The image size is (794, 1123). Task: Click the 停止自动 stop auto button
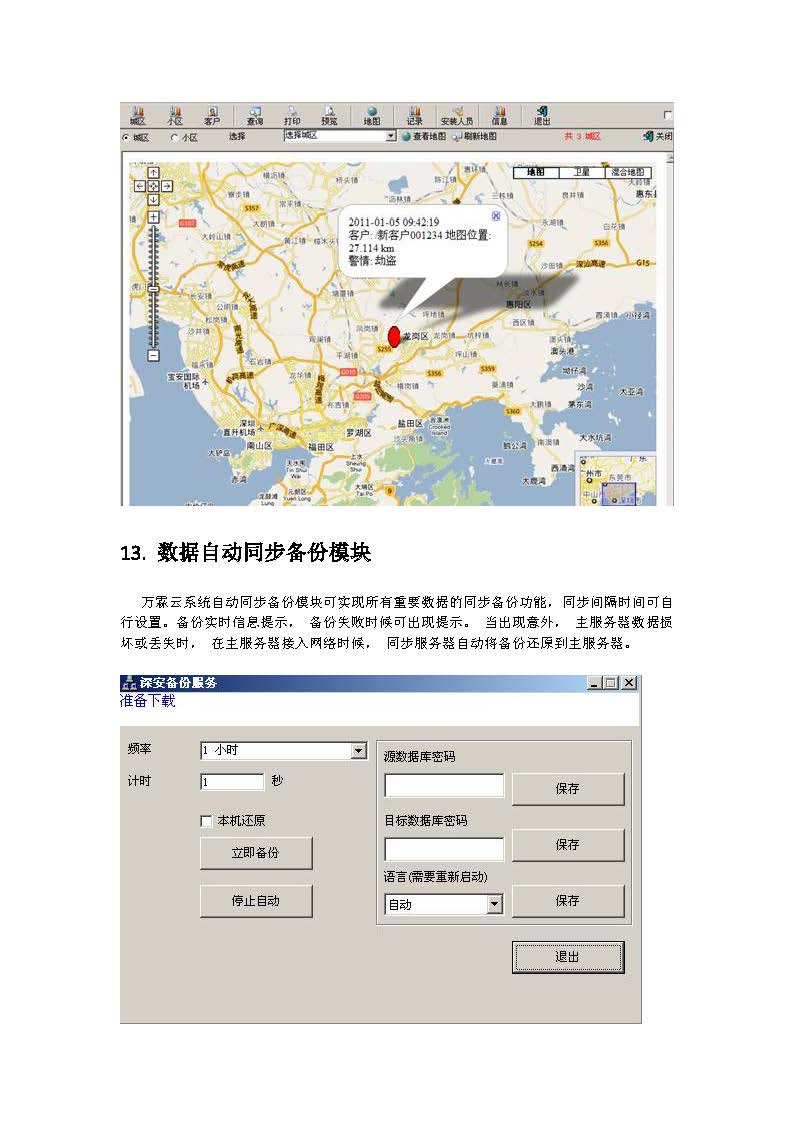tap(256, 901)
